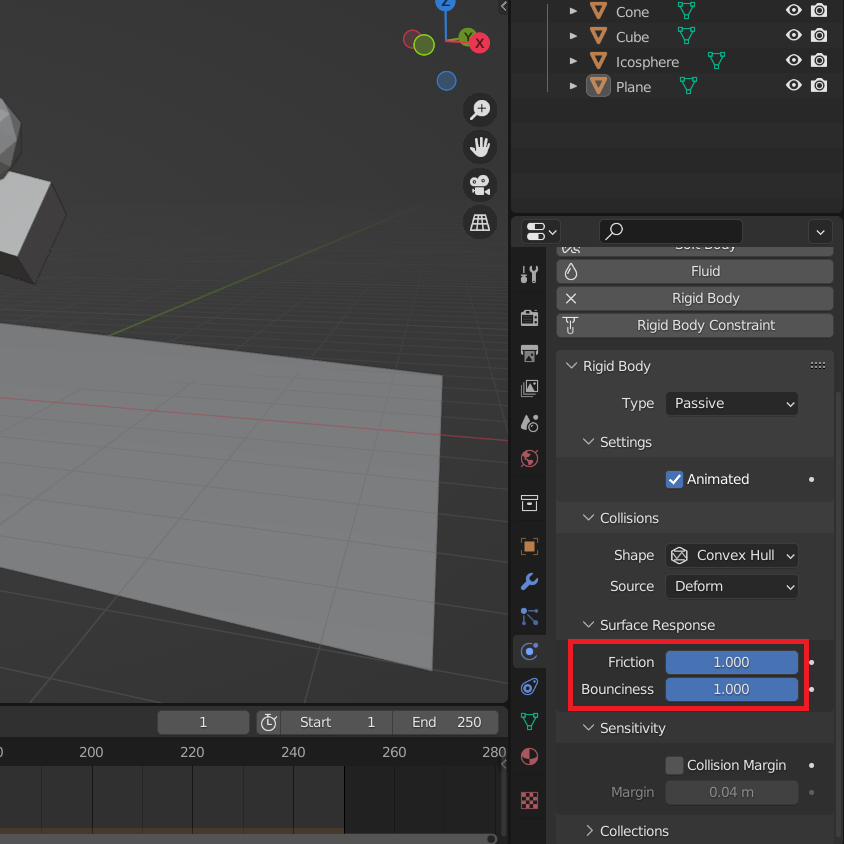Screen dimensions: 844x844
Task: Toggle camera view with the camera icon
Action: pos(481,185)
